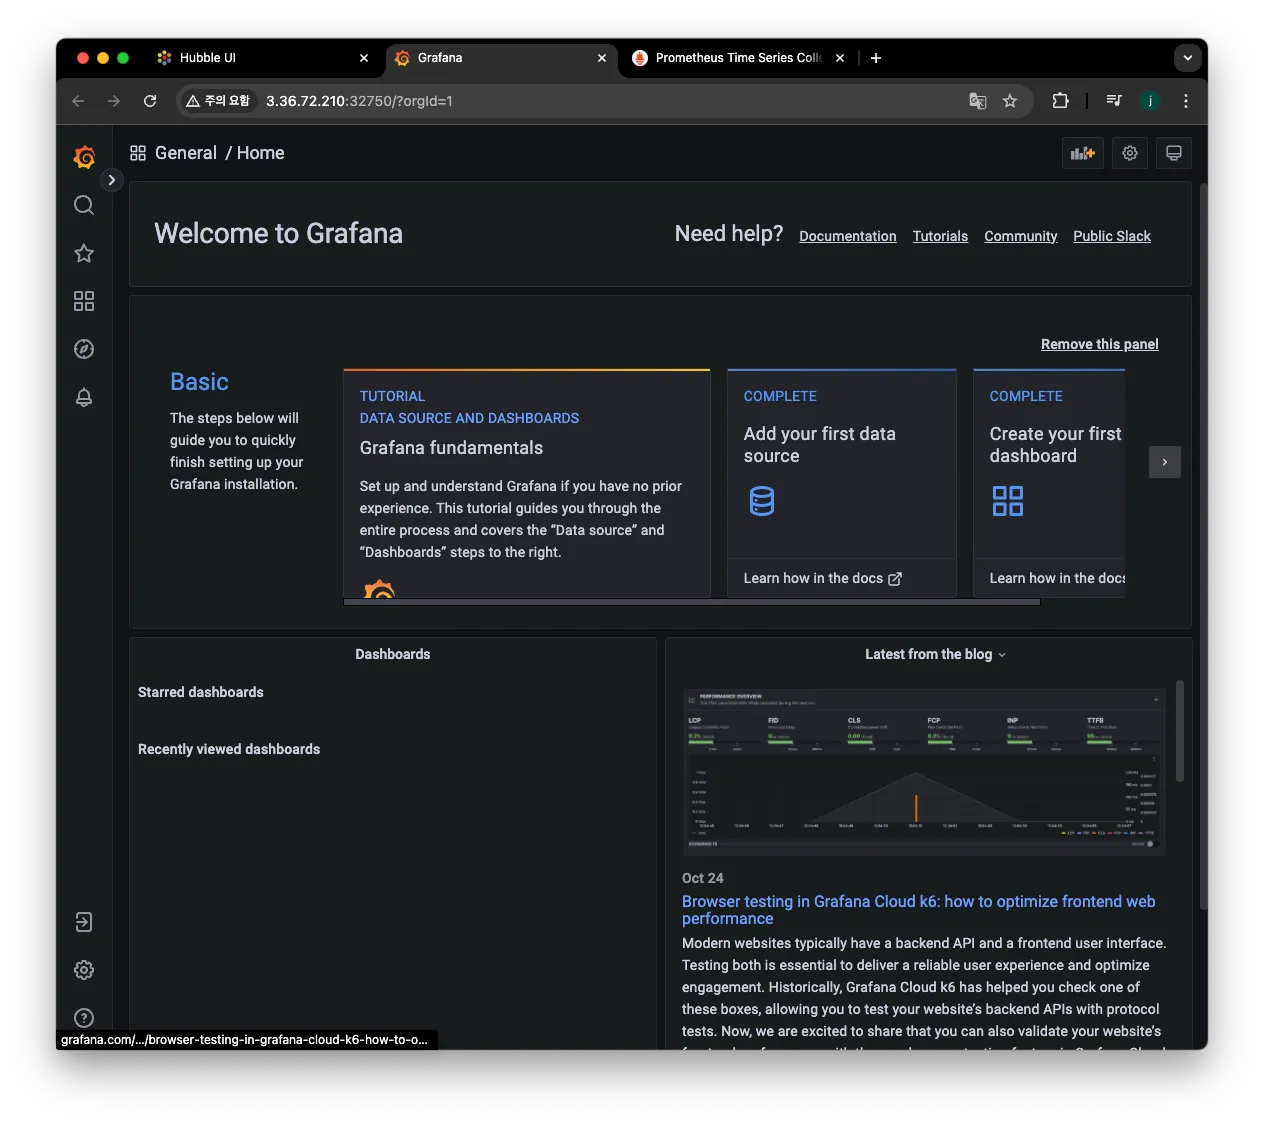Close the Hubble UI tab
1264x1124 pixels.
point(364,58)
